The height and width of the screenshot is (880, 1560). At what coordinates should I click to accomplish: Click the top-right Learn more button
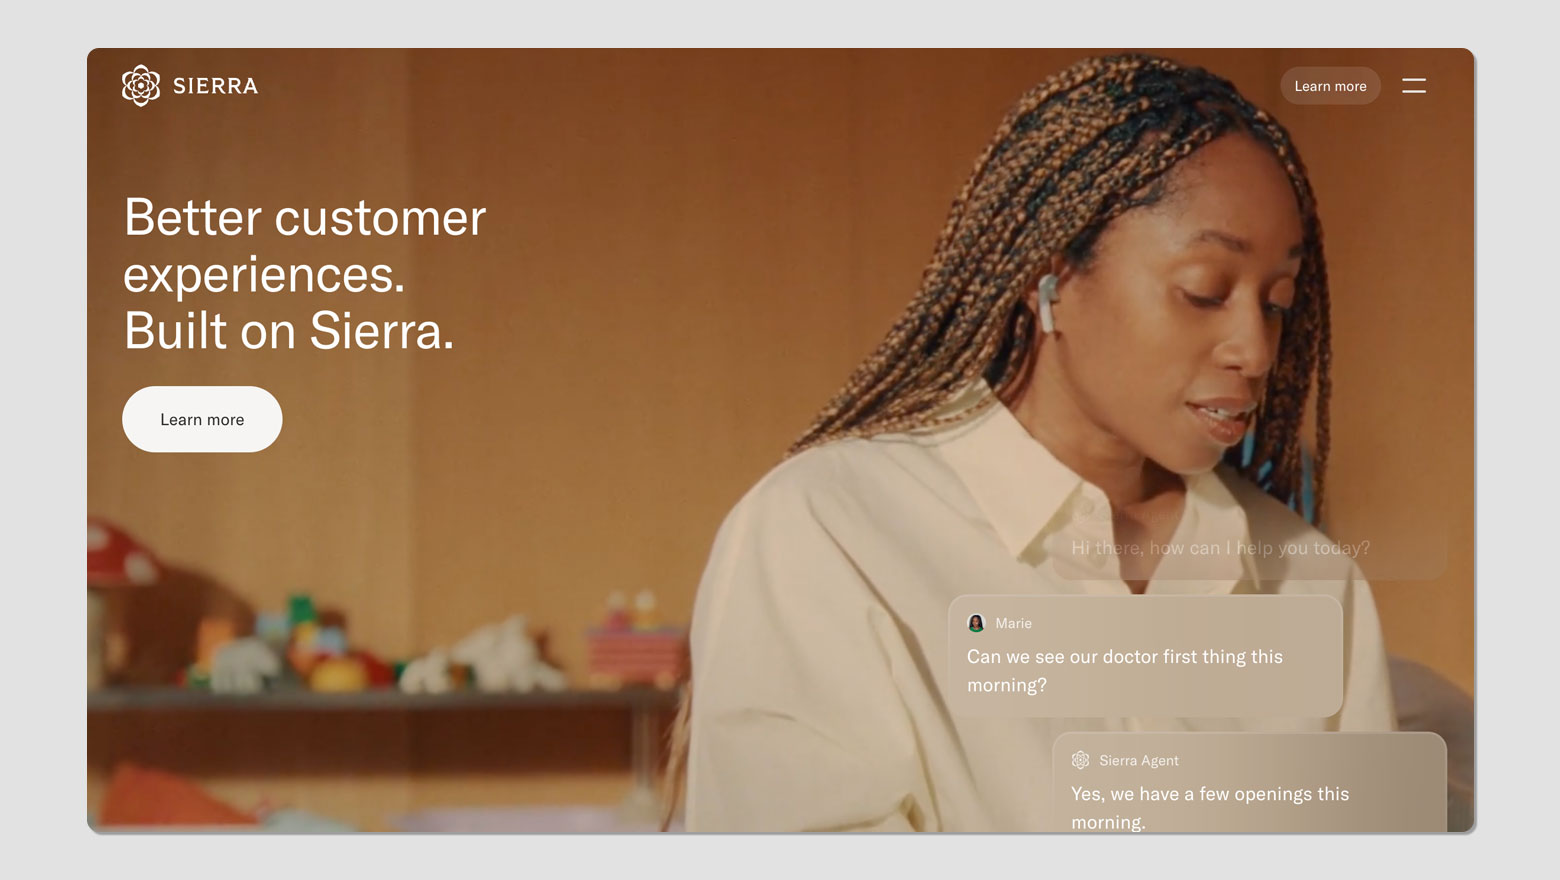[1330, 86]
